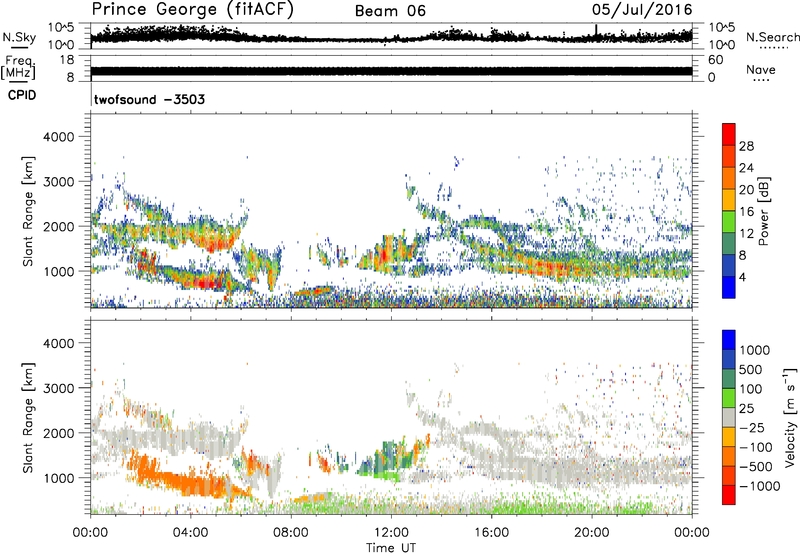The image size is (800, 554).
Task: Select the "Freq. [MHz]" axis label
Action: (18, 68)
